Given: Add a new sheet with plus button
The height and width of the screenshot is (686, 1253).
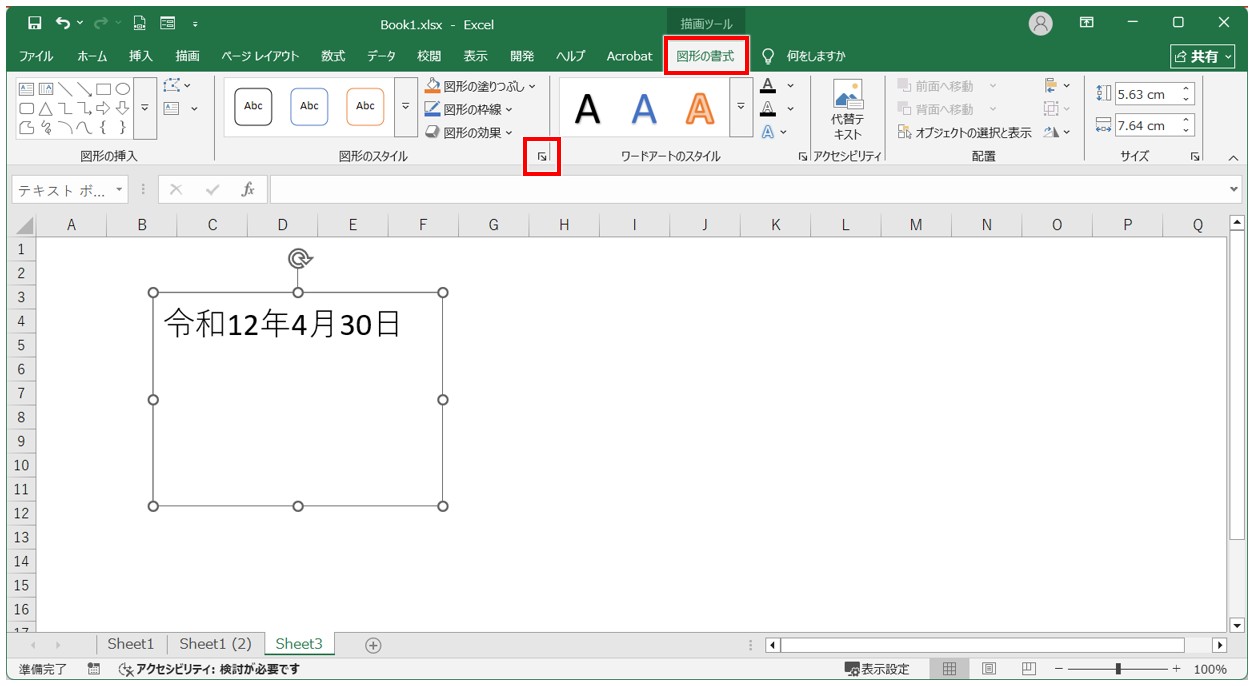Looking at the screenshot, I should click(373, 645).
